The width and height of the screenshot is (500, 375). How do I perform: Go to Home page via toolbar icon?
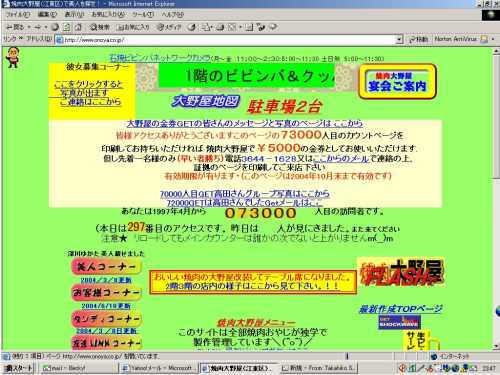78,27
